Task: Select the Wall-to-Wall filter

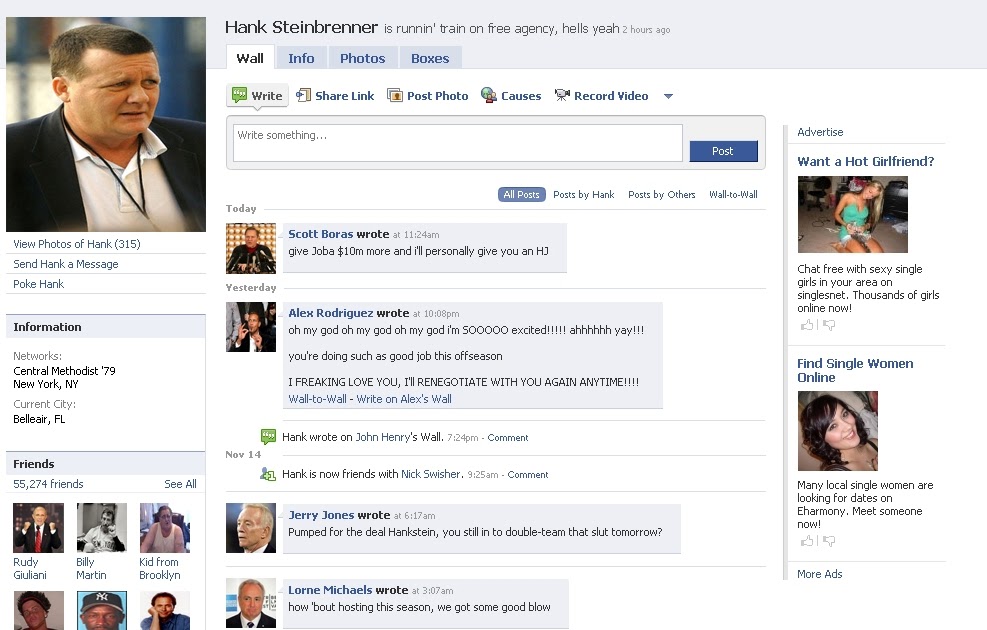Action: click(733, 194)
